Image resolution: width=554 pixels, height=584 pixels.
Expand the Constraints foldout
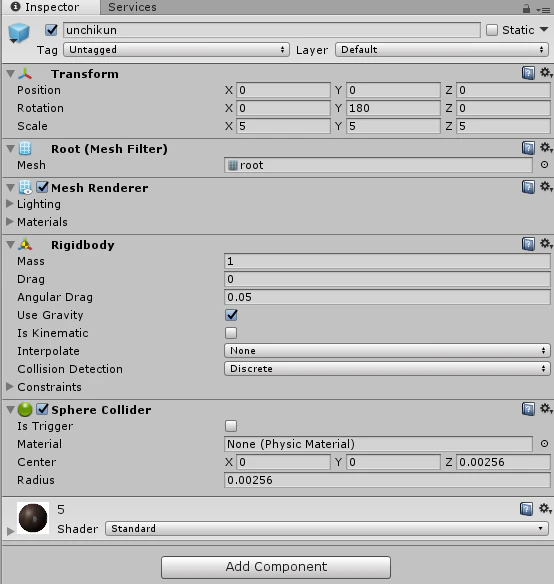(x=10, y=387)
